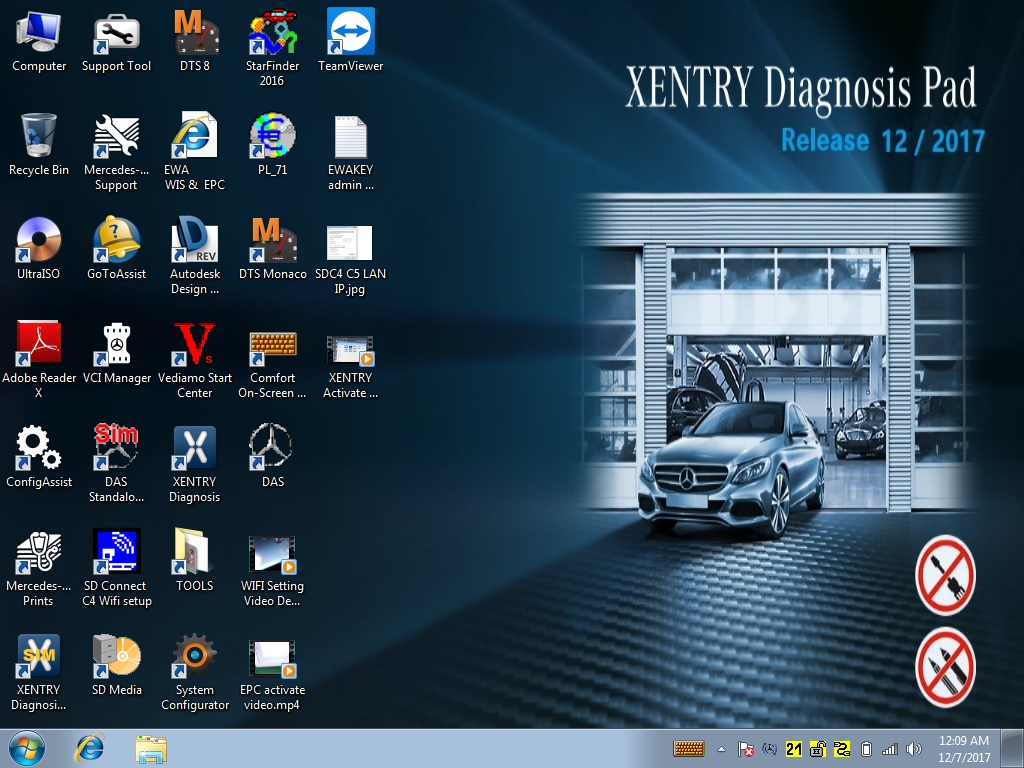Image resolution: width=1024 pixels, height=768 pixels.
Task: Open the volume speaker tray icon
Action: (x=914, y=749)
